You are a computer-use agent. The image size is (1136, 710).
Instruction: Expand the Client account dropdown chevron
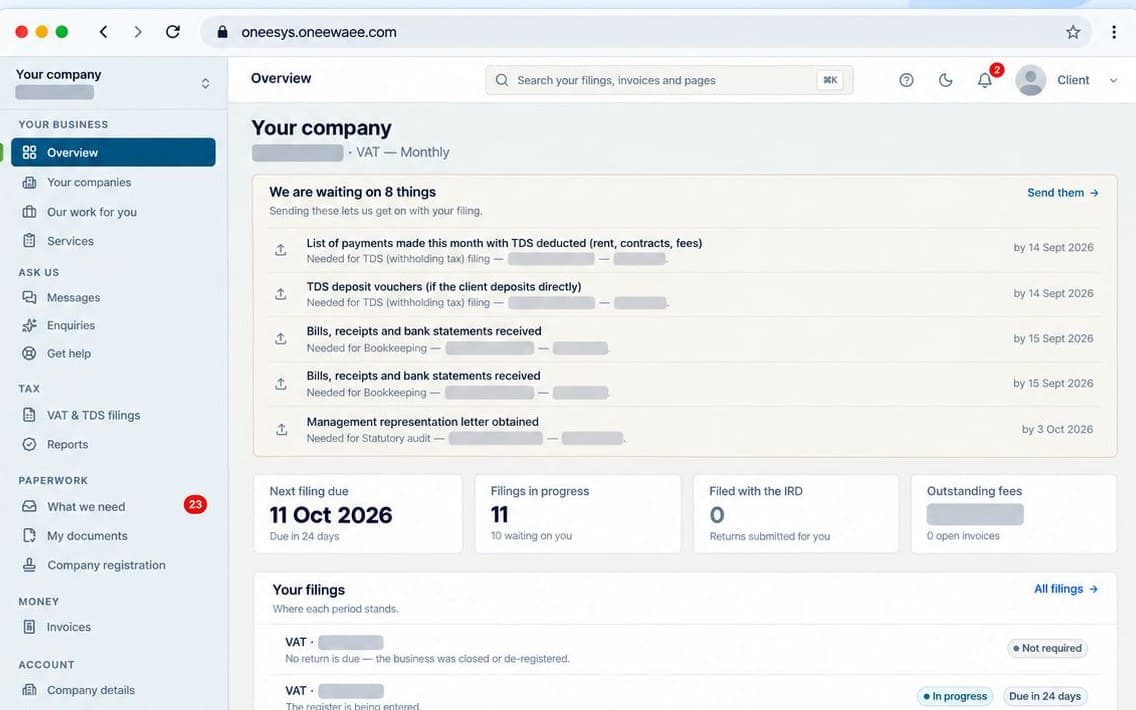click(x=1114, y=80)
